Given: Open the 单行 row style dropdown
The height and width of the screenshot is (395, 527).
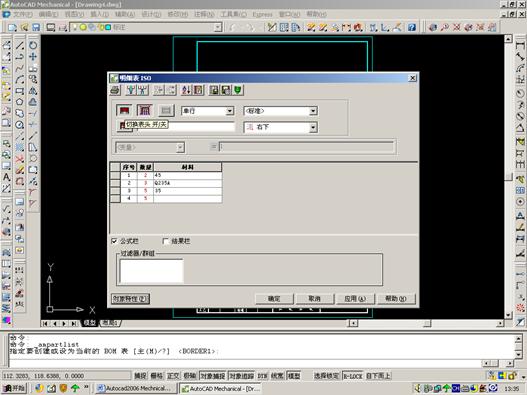Looking at the screenshot, I should point(230,111).
